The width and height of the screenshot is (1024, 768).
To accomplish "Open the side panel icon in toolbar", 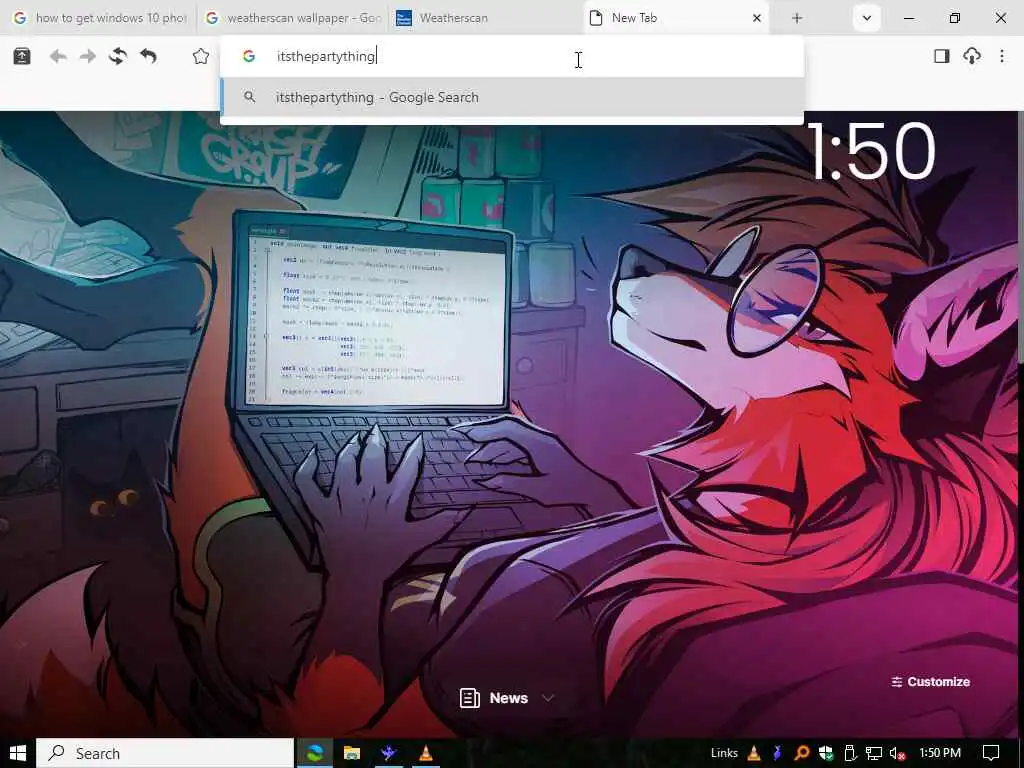I will click(941, 56).
